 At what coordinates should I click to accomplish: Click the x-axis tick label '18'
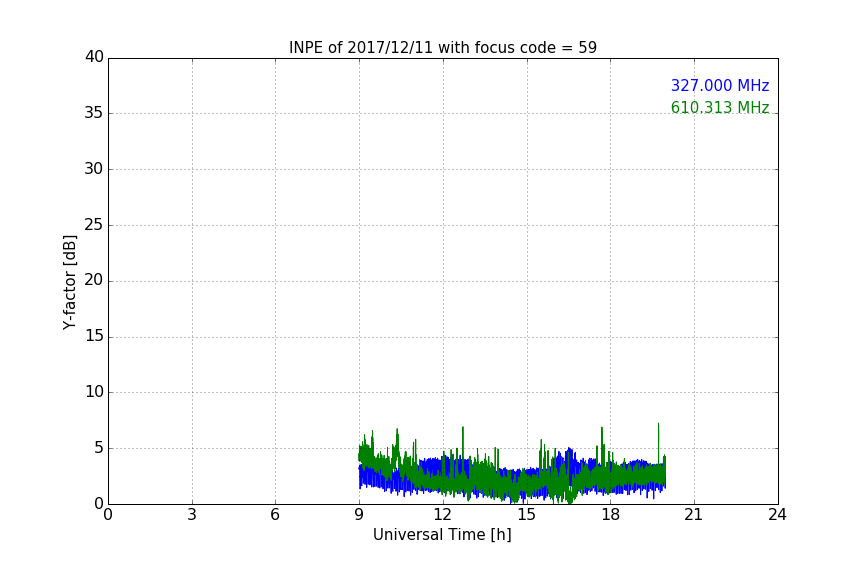[x=611, y=515]
